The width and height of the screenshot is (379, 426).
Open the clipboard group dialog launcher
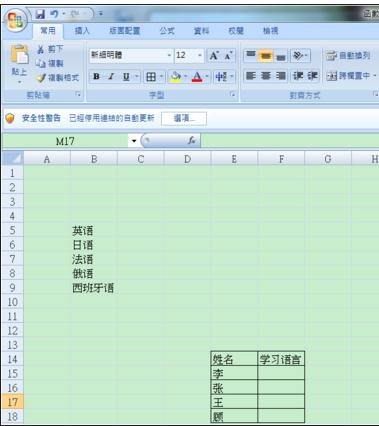click(78, 95)
